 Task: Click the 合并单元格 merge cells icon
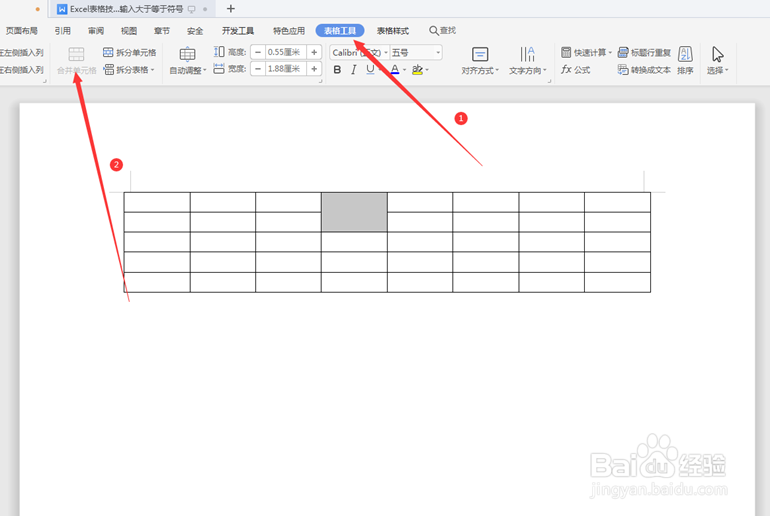(x=76, y=54)
